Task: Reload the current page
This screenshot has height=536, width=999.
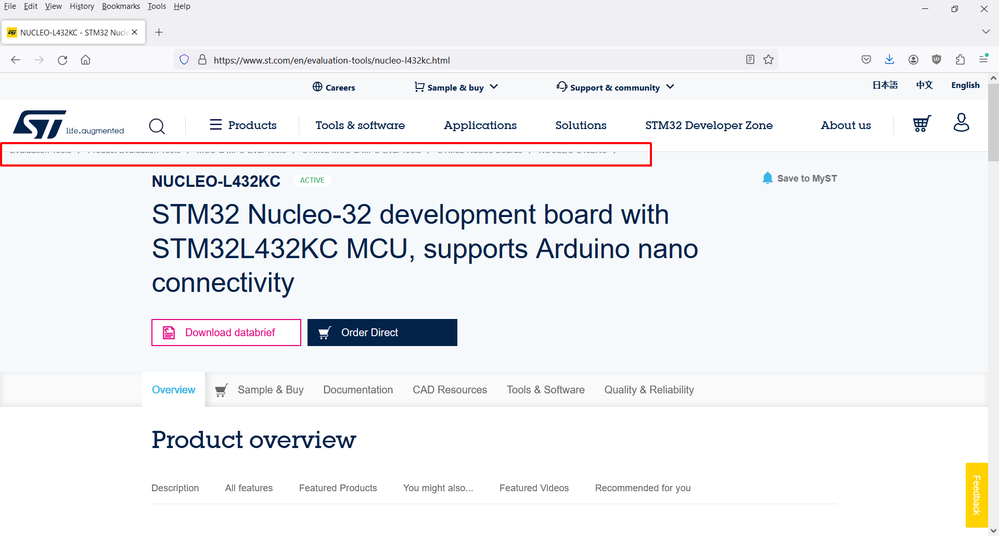Action: [62, 60]
